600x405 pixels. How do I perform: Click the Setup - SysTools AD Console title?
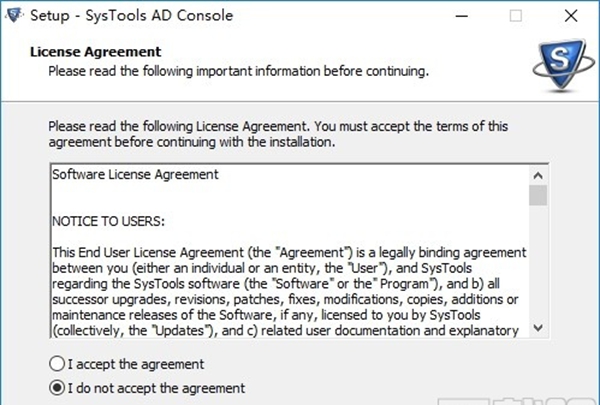click(132, 16)
